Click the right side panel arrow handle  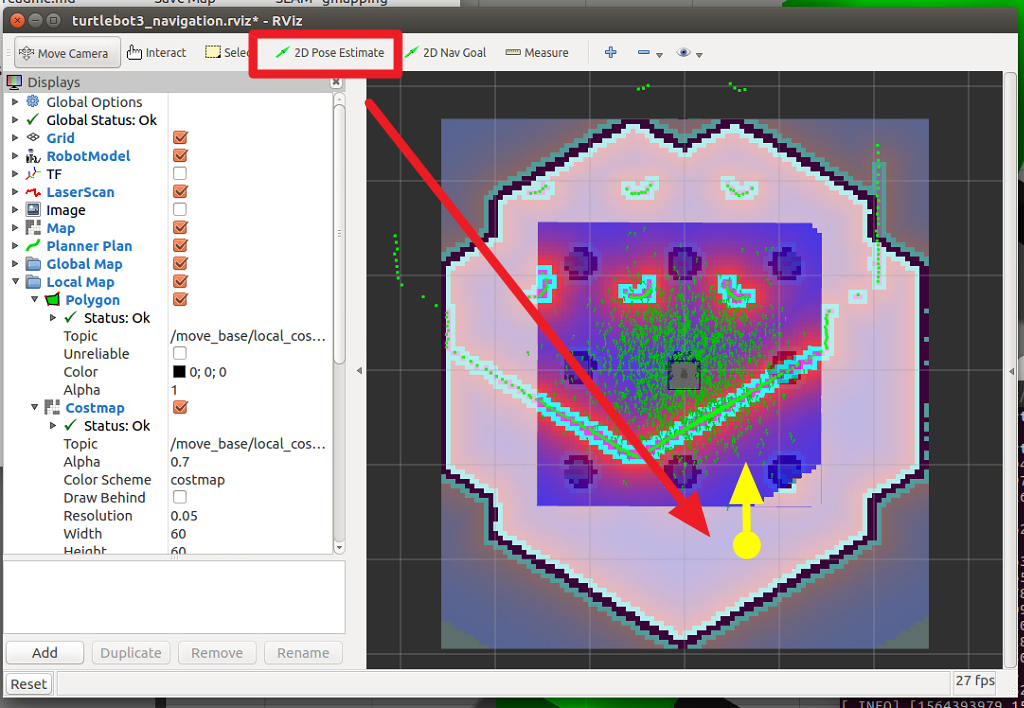pos(1012,371)
